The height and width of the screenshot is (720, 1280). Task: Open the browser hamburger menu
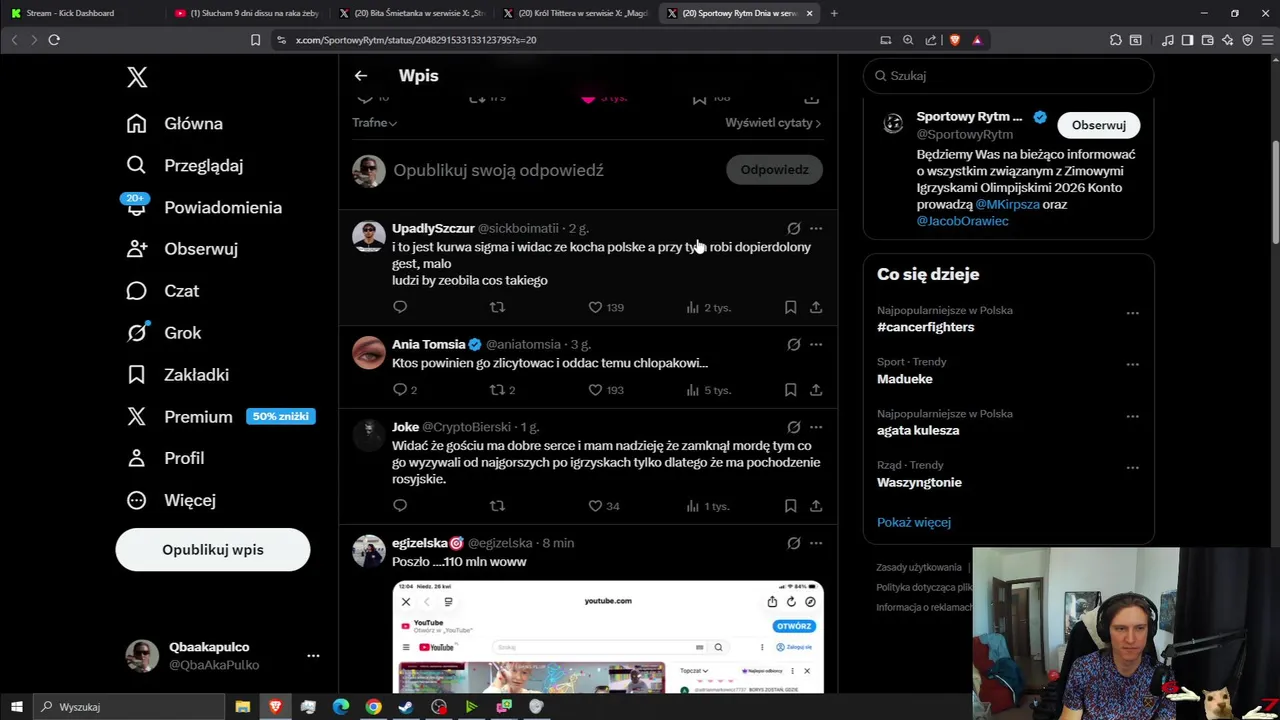pos(1266,40)
